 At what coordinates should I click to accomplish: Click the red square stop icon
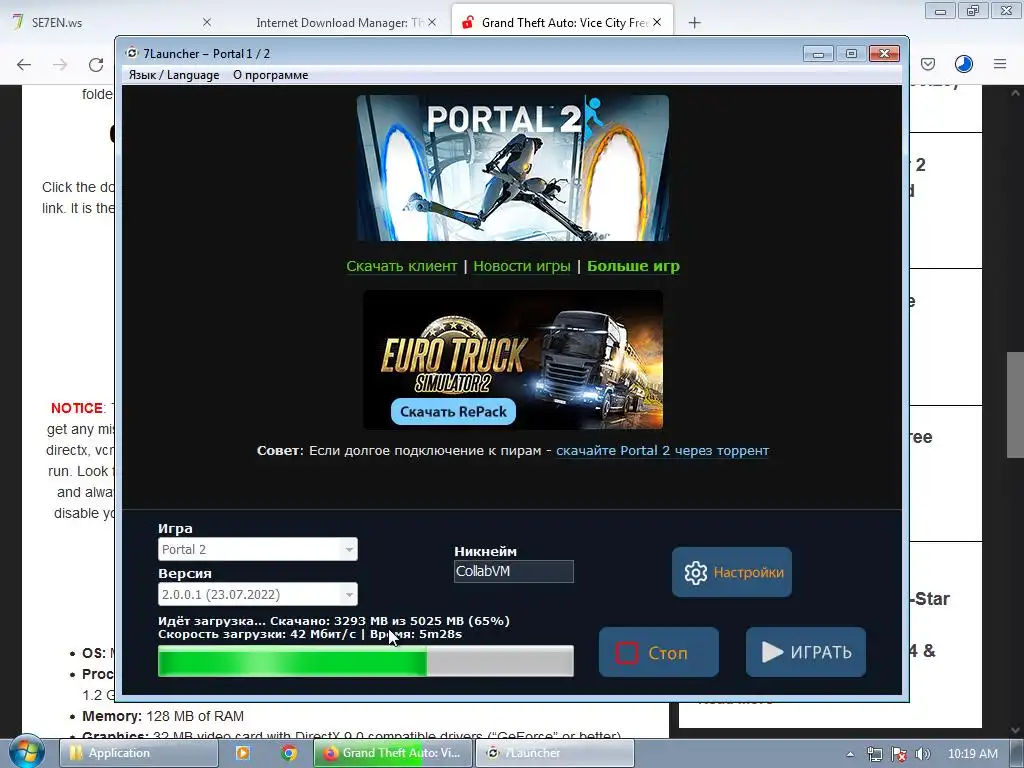tap(627, 652)
